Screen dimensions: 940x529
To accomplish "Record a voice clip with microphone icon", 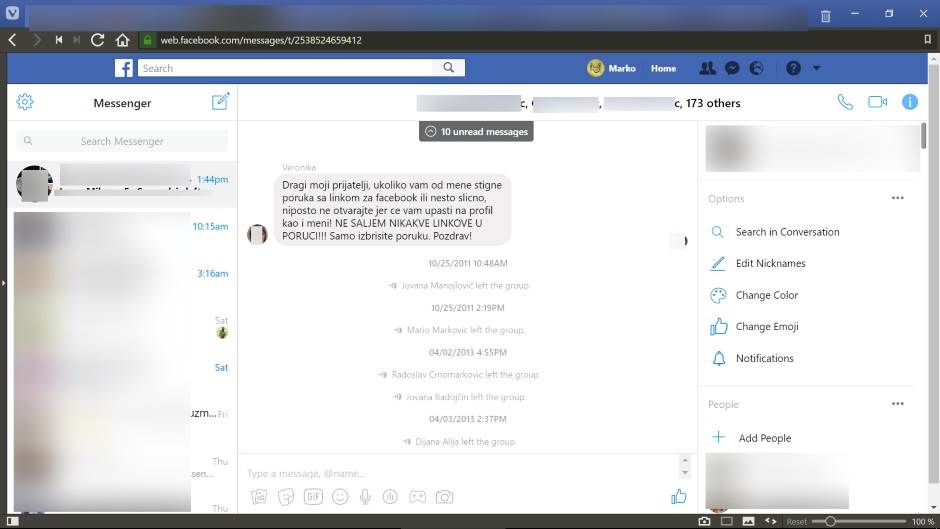I will (365, 496).
